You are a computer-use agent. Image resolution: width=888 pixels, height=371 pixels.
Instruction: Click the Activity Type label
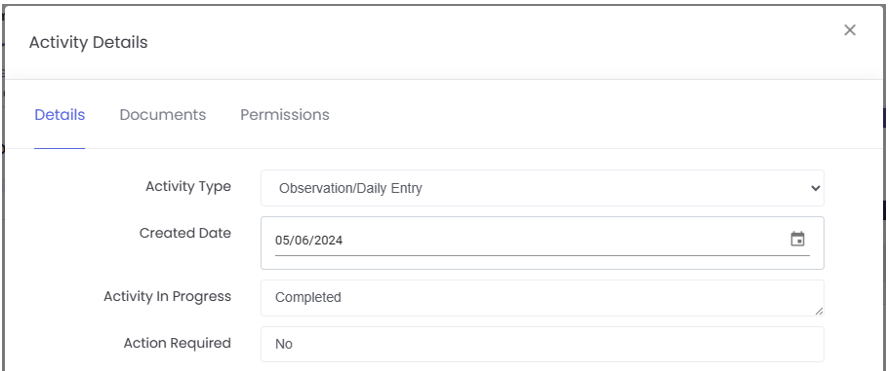[x=188, y=186]
